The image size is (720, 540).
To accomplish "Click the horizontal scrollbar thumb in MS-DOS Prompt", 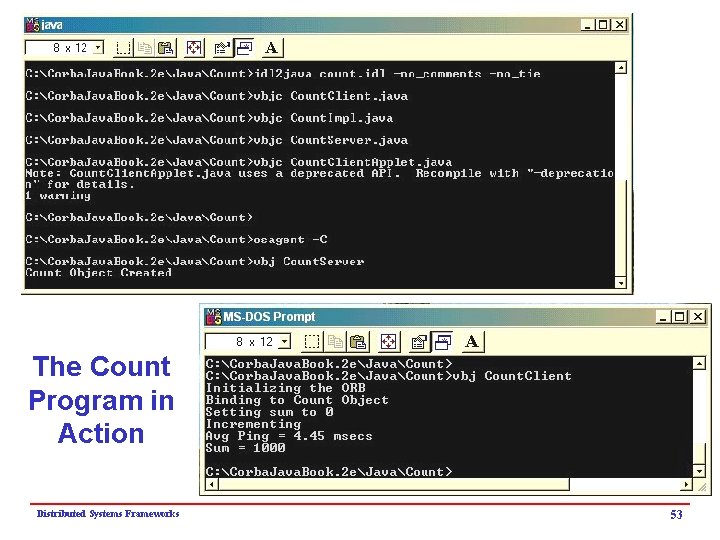I will pyautogui.click(x=394, y=484).
